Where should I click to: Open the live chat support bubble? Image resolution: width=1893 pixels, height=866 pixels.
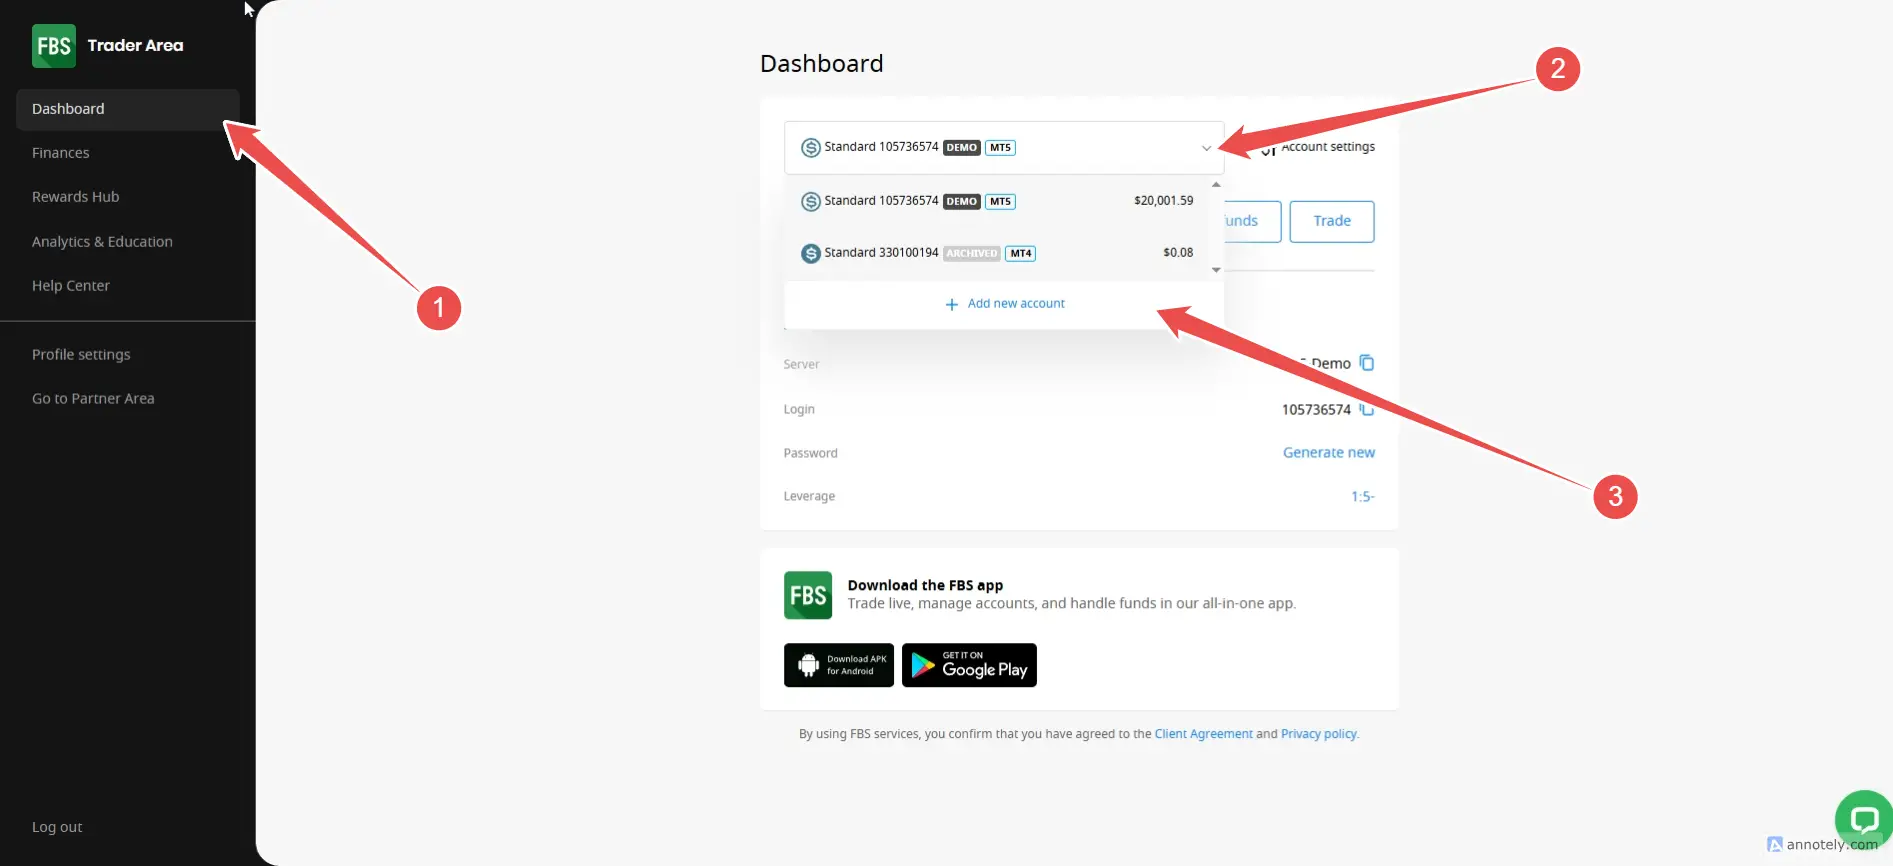click(x=1863, y=820)
